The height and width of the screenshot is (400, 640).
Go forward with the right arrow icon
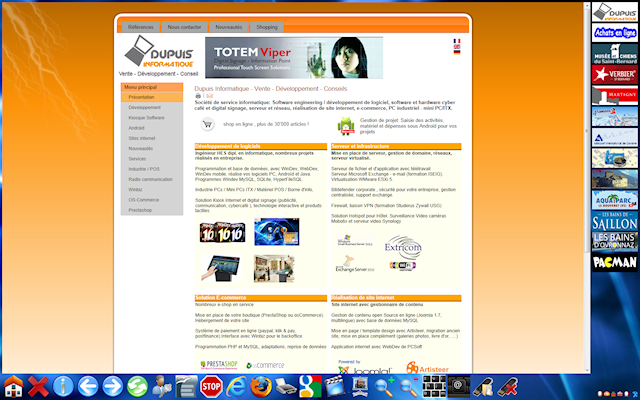[x=112, y=386]
